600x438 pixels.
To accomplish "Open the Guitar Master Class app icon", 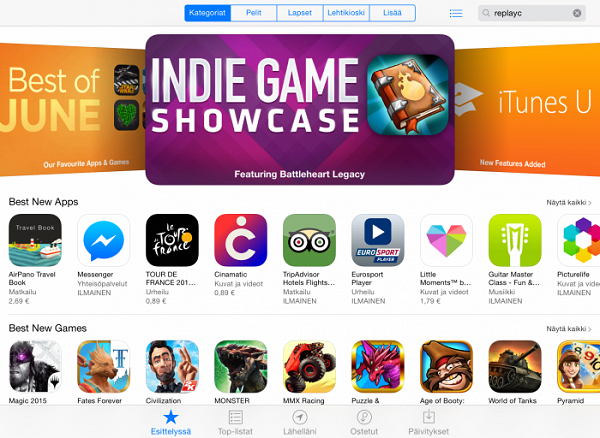I will tap(515, 240).
